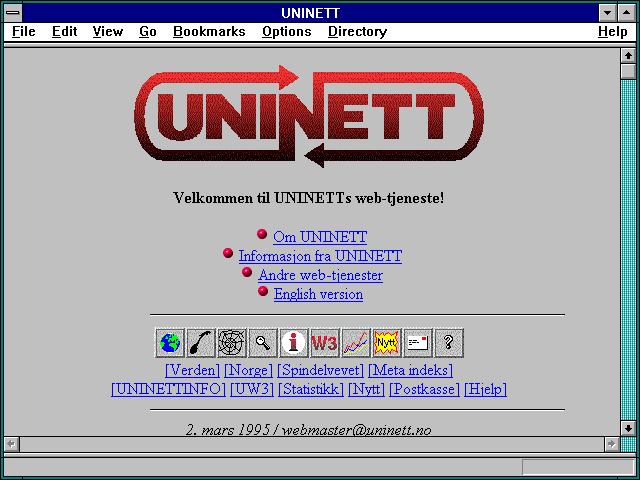
Task: Click the [UNINETTINFO] text link
Action: tap(168, 389)
